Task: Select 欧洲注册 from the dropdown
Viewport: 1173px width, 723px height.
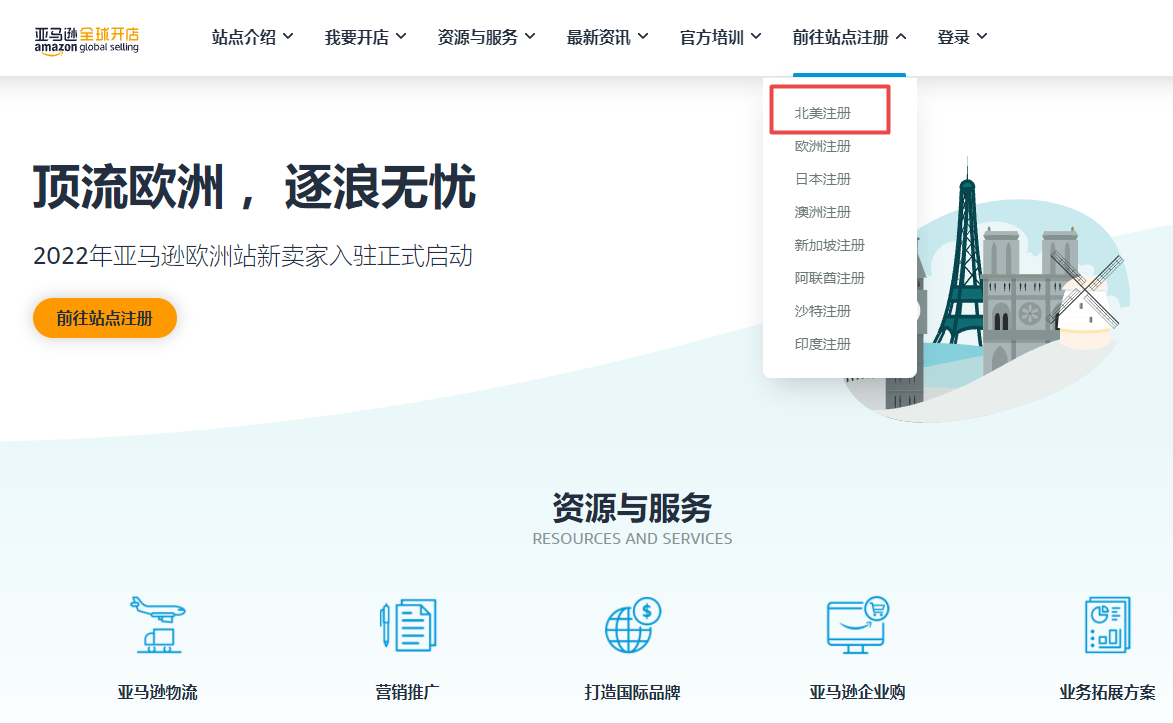Action: [823, 146]
